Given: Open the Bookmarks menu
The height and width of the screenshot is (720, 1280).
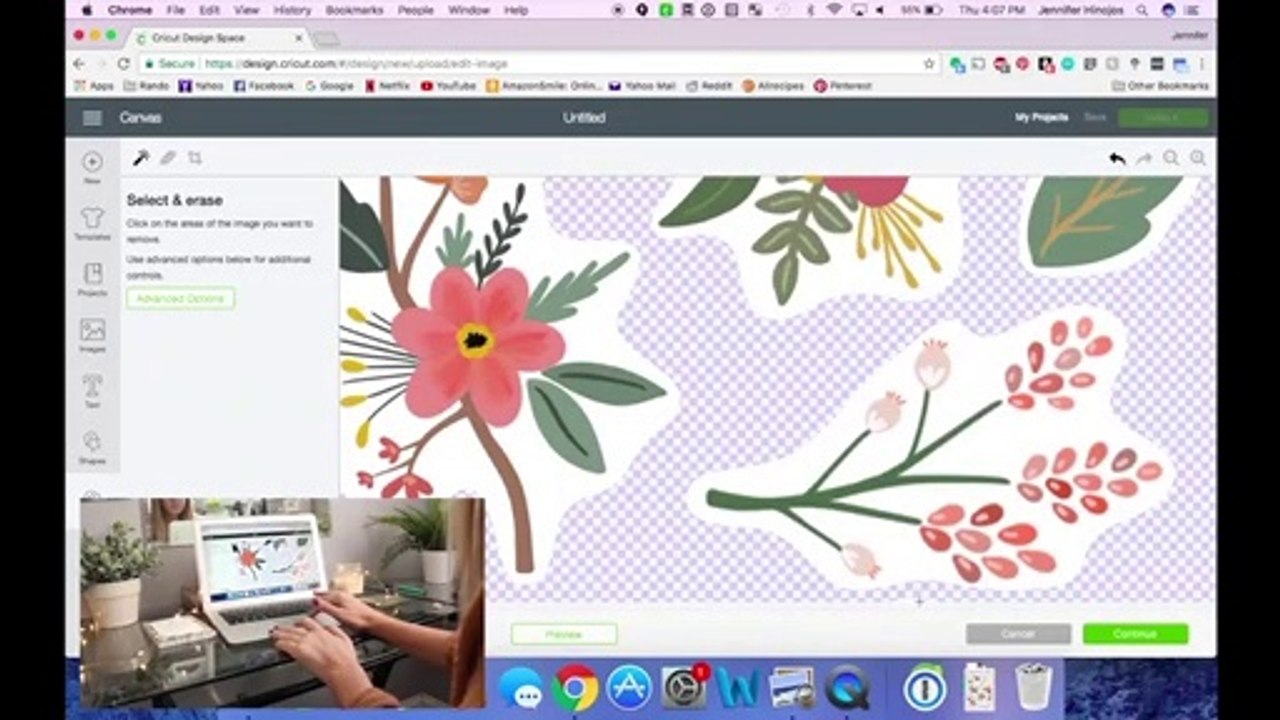Looking at the screenshot, I should [x=354, y=10].
